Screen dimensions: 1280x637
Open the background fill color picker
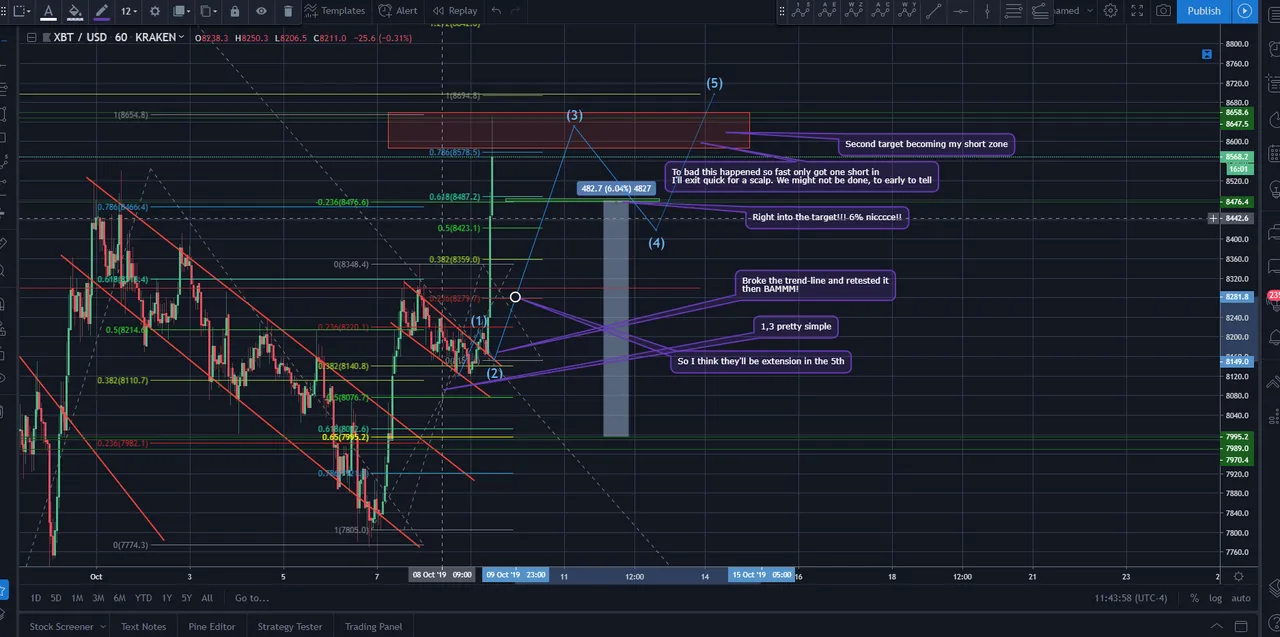[x=75, y=11]
